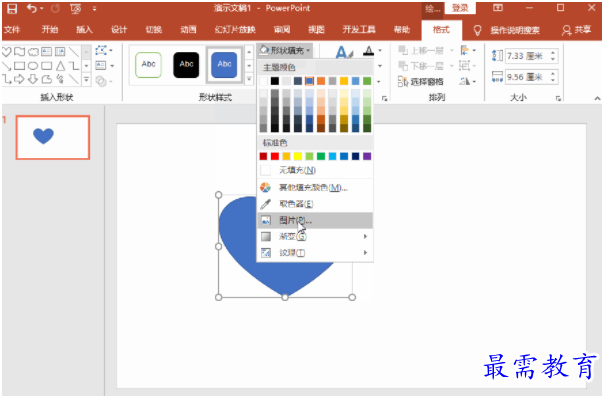Pick the cloud shape in the shapes gallery
Viewport: 605px width, 398px height.
coord(34,52)
